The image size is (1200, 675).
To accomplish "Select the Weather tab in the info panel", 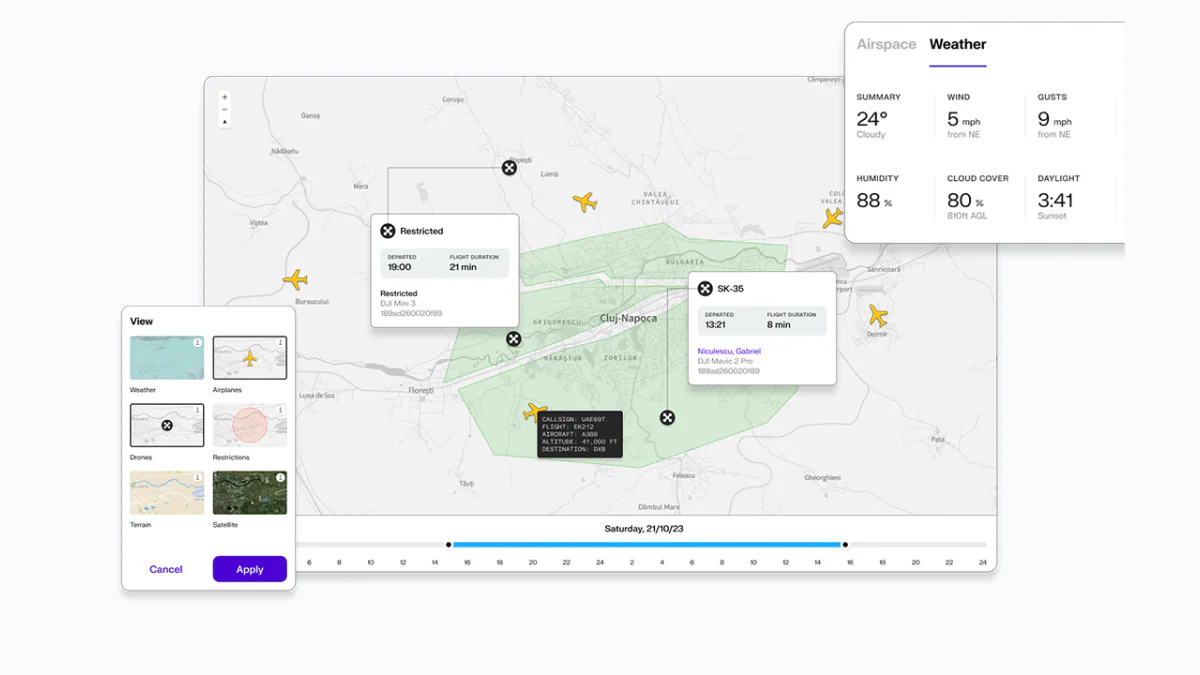I will click(x=957, y=44).
